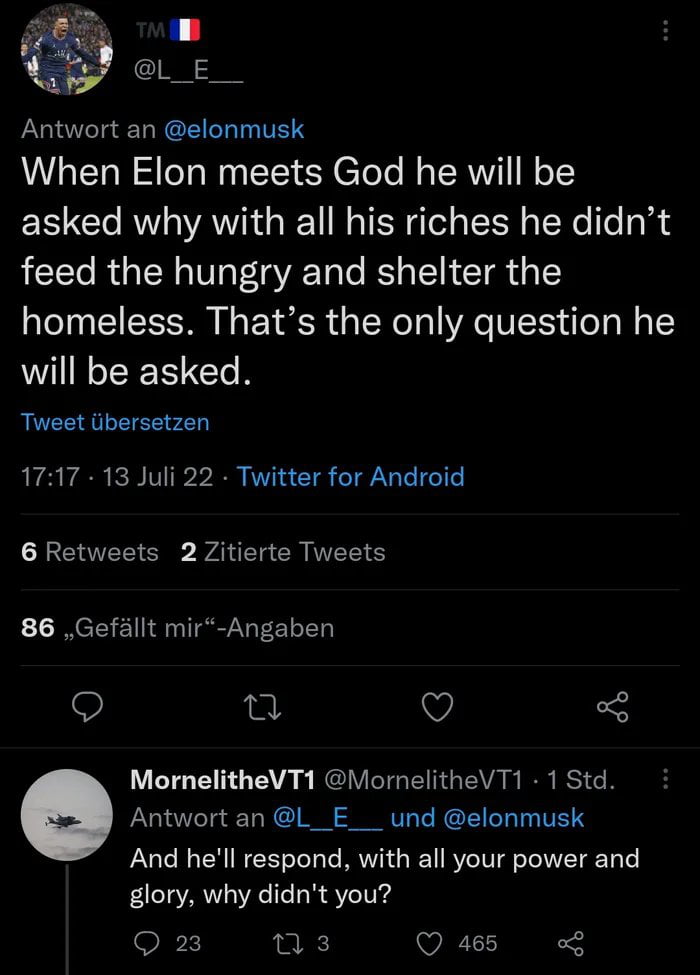Like the main tweet with heart icon
This screenshot has height=975, width=700.
(436, 708)
